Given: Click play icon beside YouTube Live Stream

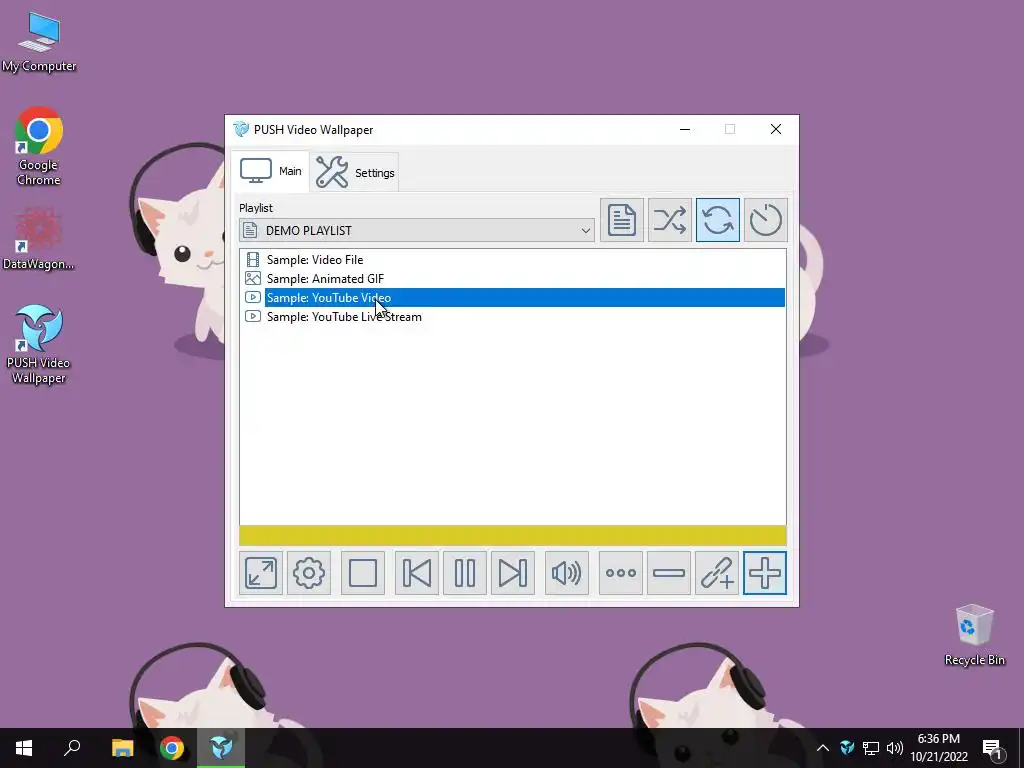Looking at the screenshot, I should click(x=253, y=317).
